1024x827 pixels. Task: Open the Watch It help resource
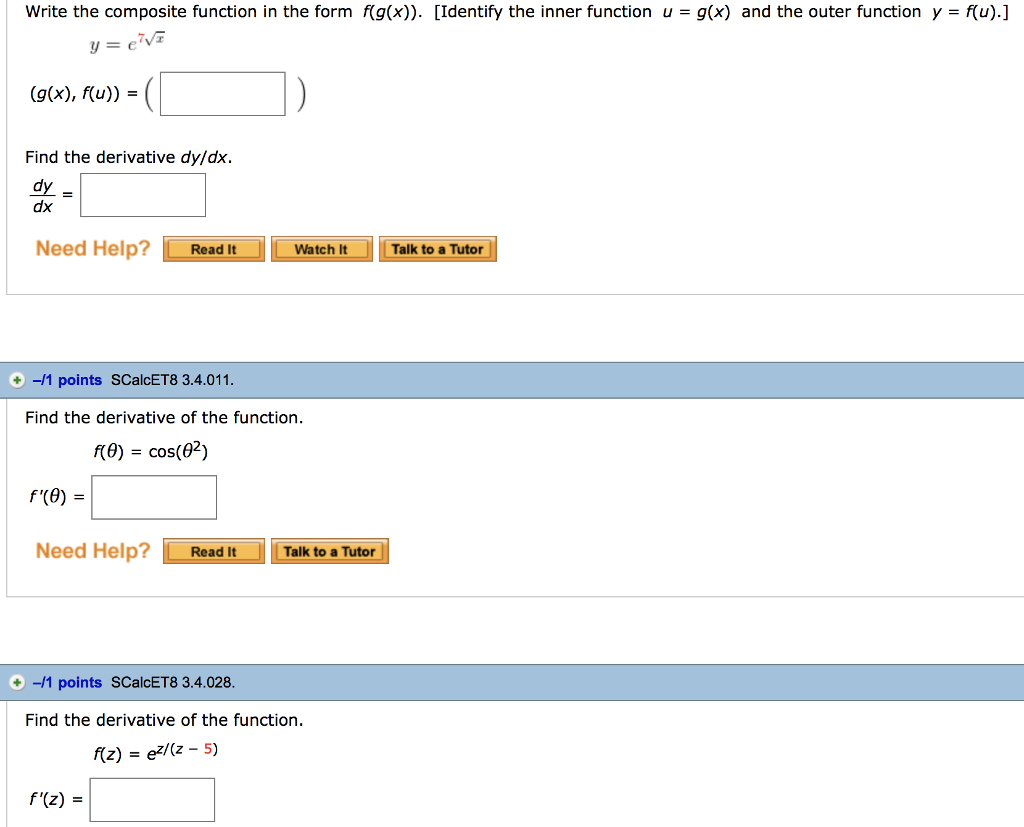[x=321, y=248]
